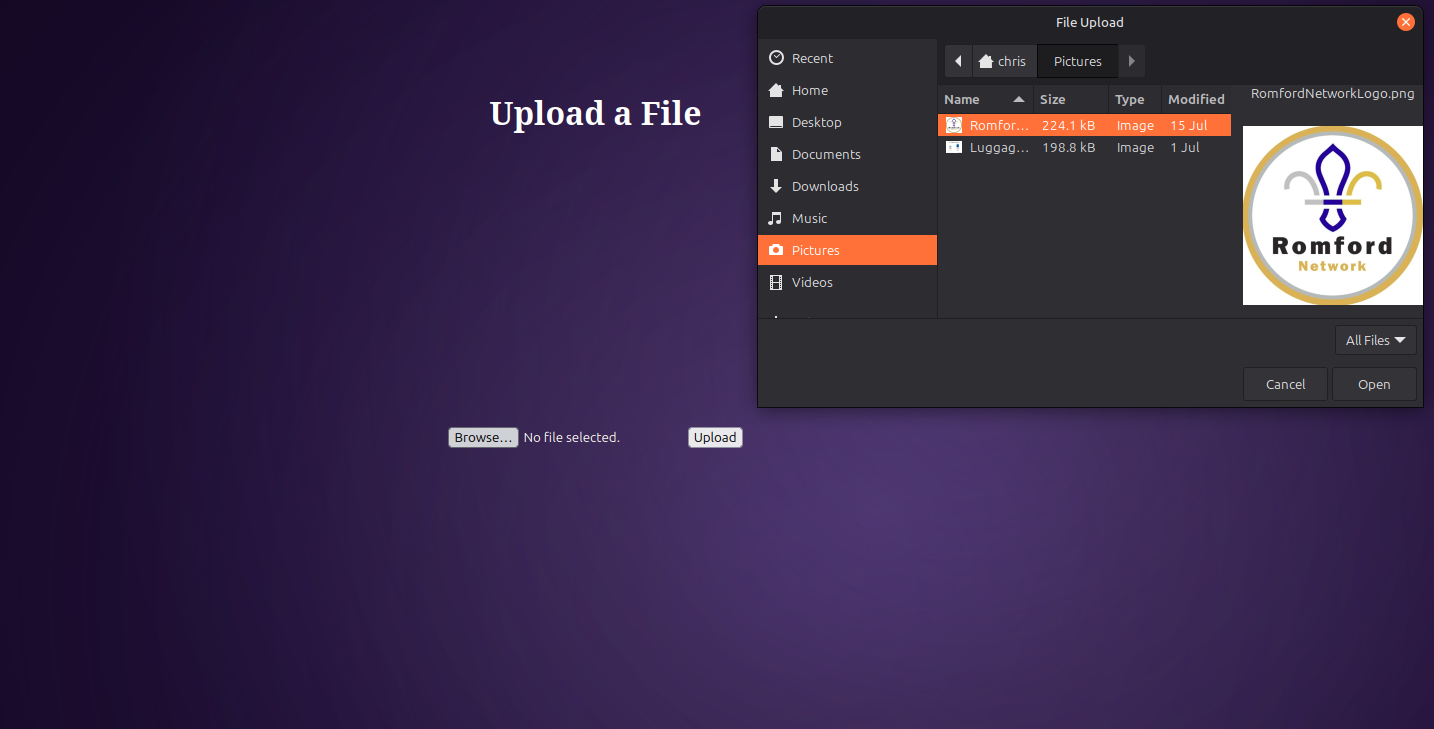
Task: Open the All Files filter dropdown
Action: 1375,340
